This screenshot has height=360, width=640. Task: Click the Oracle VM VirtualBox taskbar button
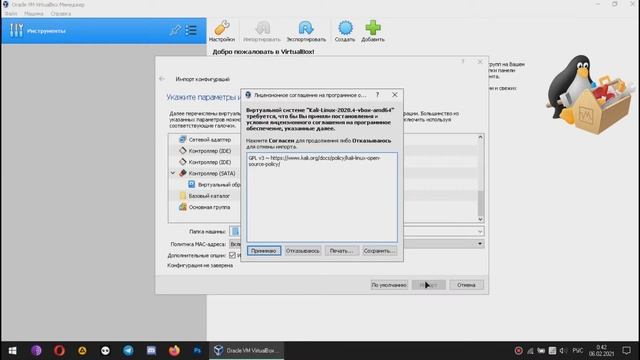247,351
